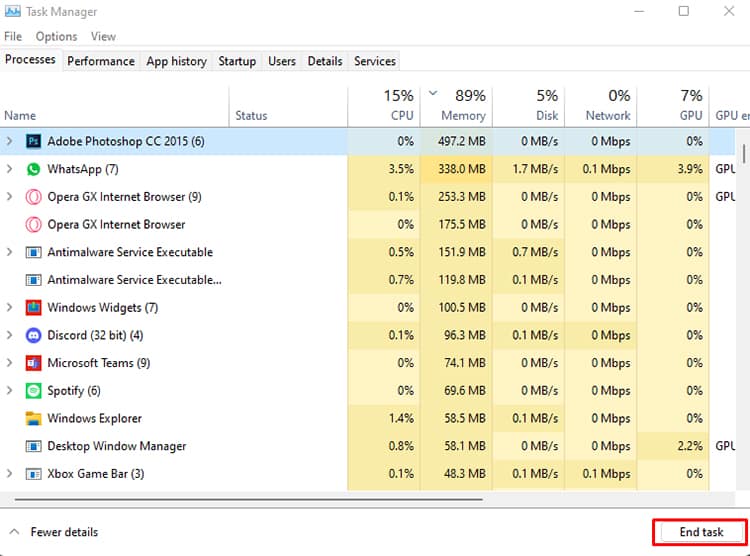Expand the Xbox Game Bar (3) group
The width and height of the screenshot is (750, 556).
point(9,474)
